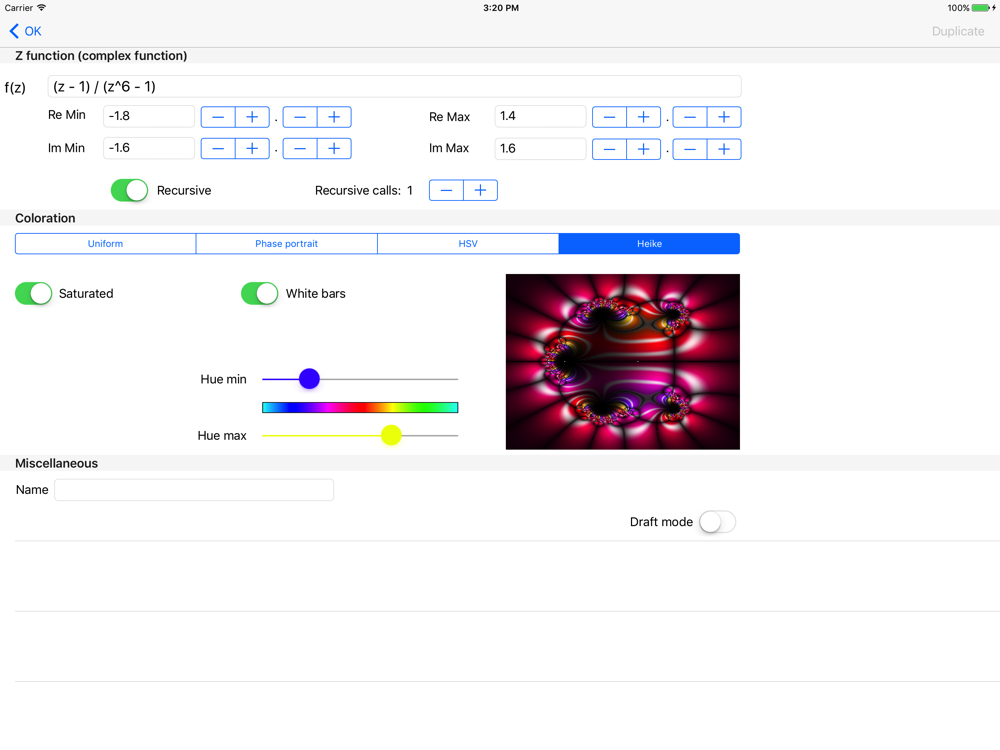Viewport: 1000px width, 750px height.
Task: Increase Re Max integer part with plus
Action: pos(643,117)
